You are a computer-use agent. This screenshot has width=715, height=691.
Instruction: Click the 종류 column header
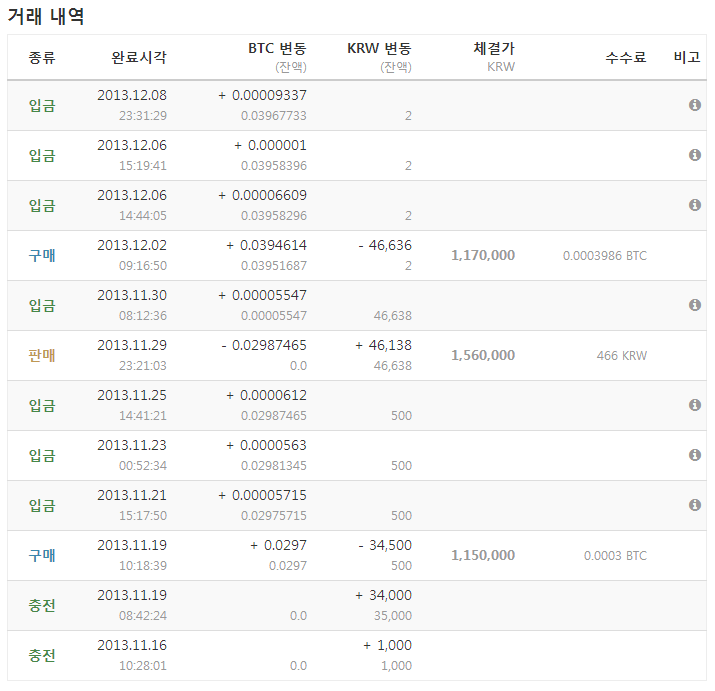click(x=42, y=58)
